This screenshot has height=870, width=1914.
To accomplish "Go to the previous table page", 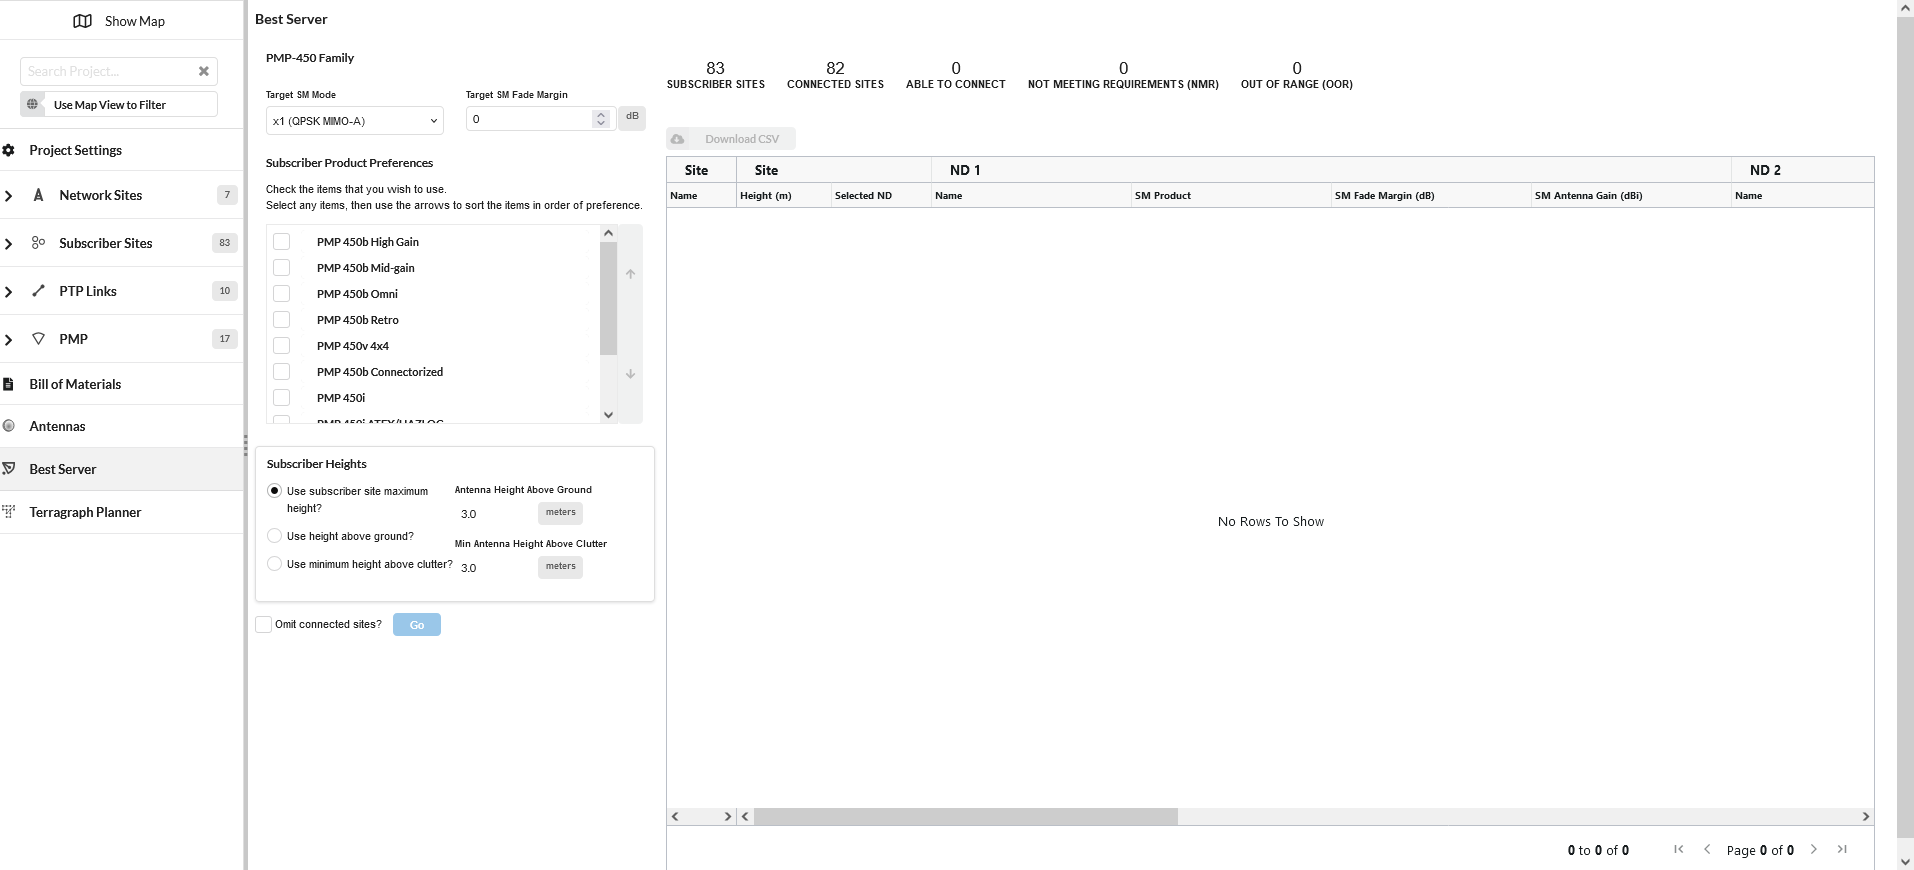I will [1707, 849].
